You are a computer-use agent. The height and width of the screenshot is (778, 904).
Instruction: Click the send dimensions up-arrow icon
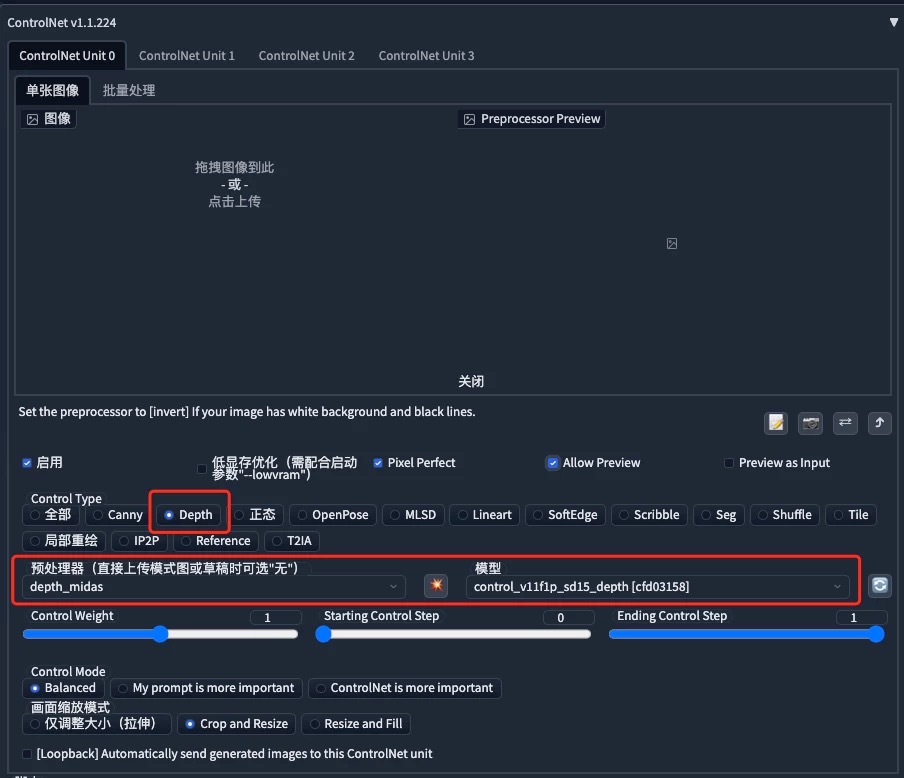click(x=880, y=423)
